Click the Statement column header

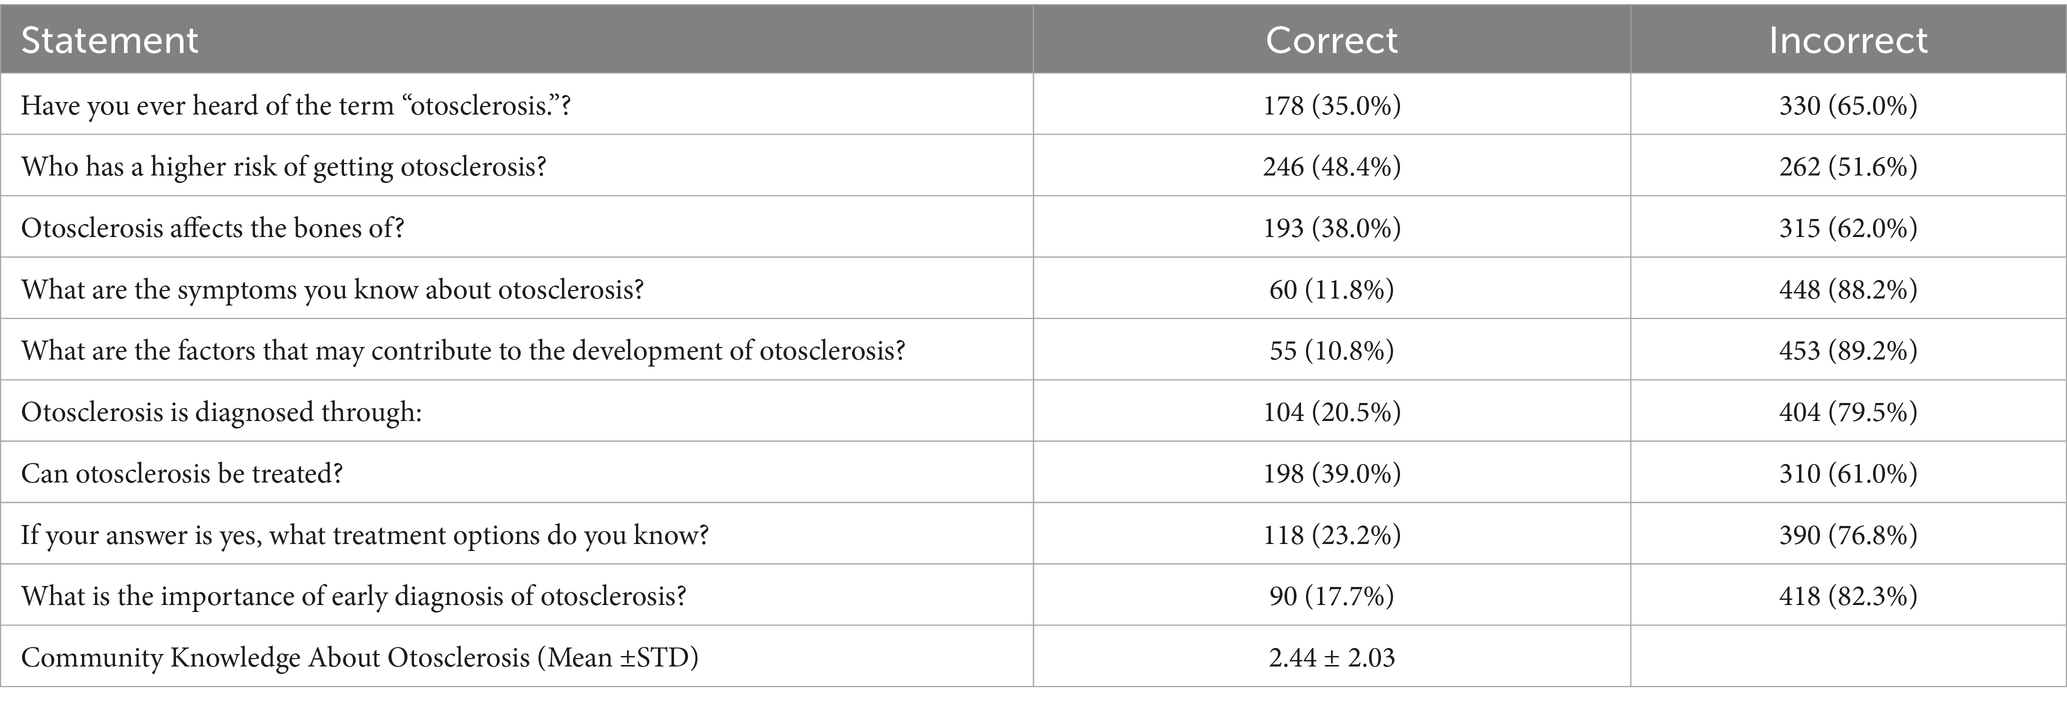pyautogui.click(x=110, y=40)
